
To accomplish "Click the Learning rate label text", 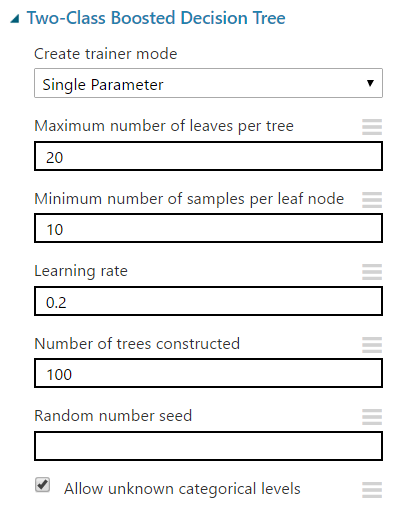I will tap(81, 271).
